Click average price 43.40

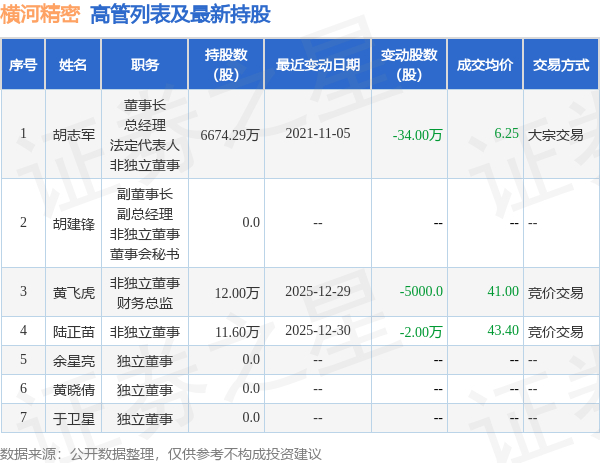[503, 330]
